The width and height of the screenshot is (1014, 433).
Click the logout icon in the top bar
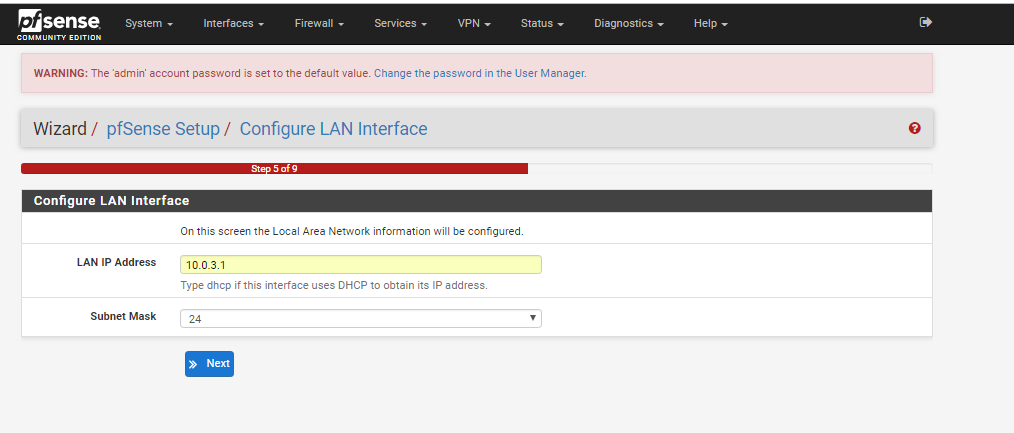point(925,23)
